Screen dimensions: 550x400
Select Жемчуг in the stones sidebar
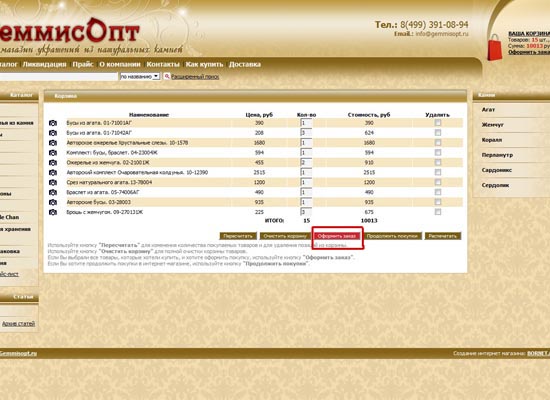pyautogui.click(x=492, y=125)
